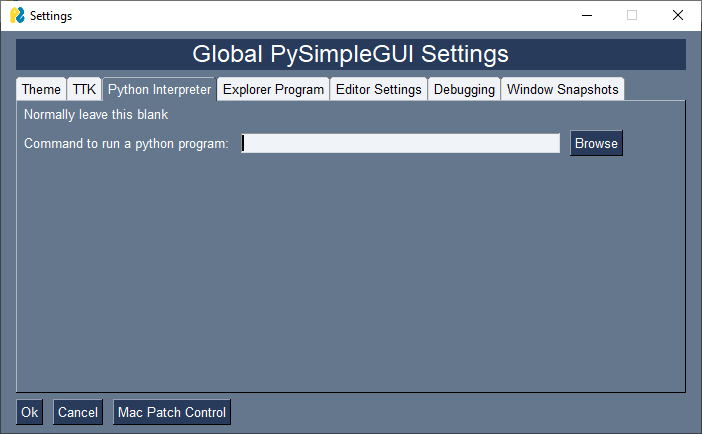Click the greyed-out maximize button
Image resolution: width=702 pixels, height=434 pixels.
click(632, 16)
